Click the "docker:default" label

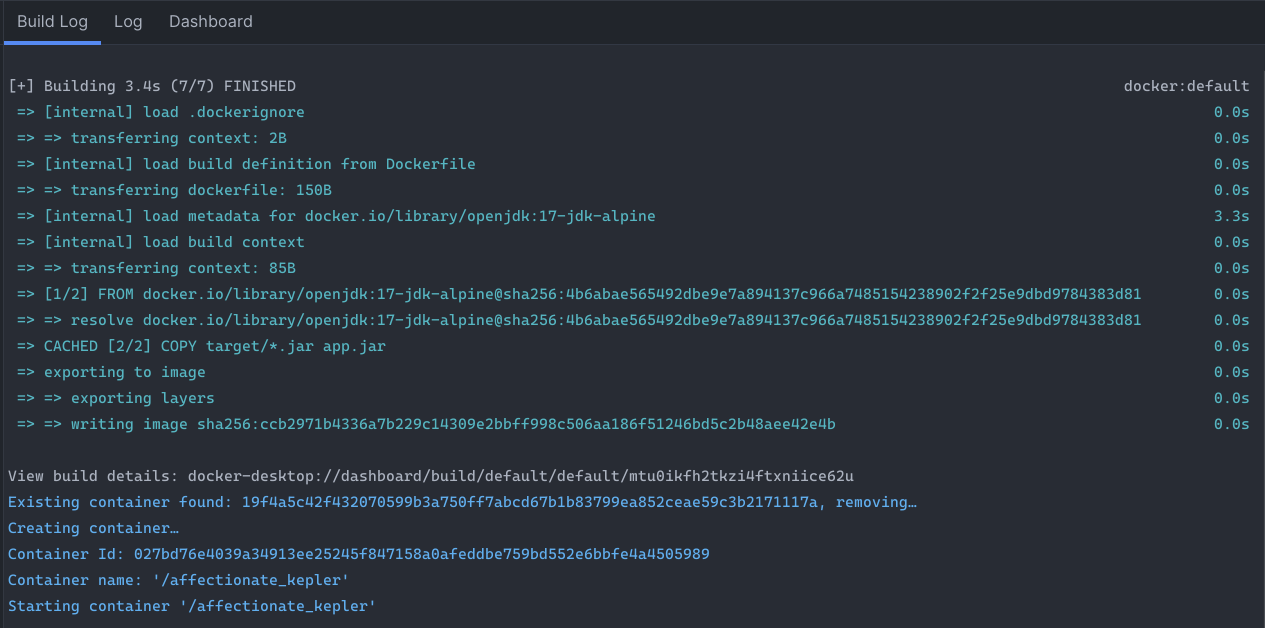coord(1186,86)
